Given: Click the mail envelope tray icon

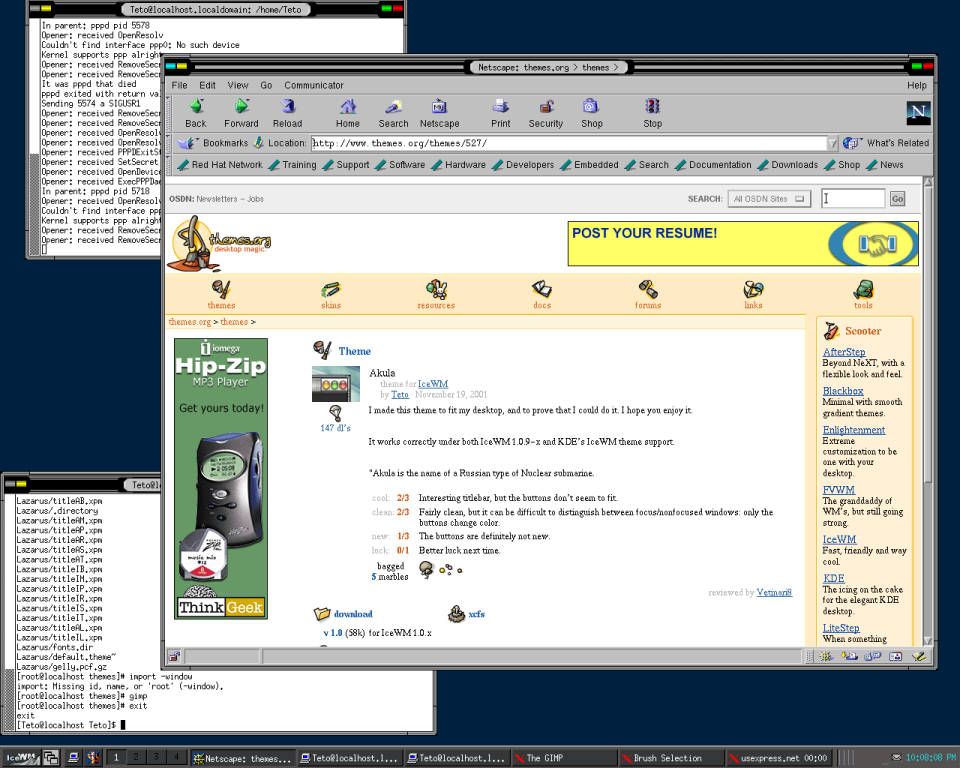Looking at the screenshot, I should pyautogui.click(x=896, y=758).
